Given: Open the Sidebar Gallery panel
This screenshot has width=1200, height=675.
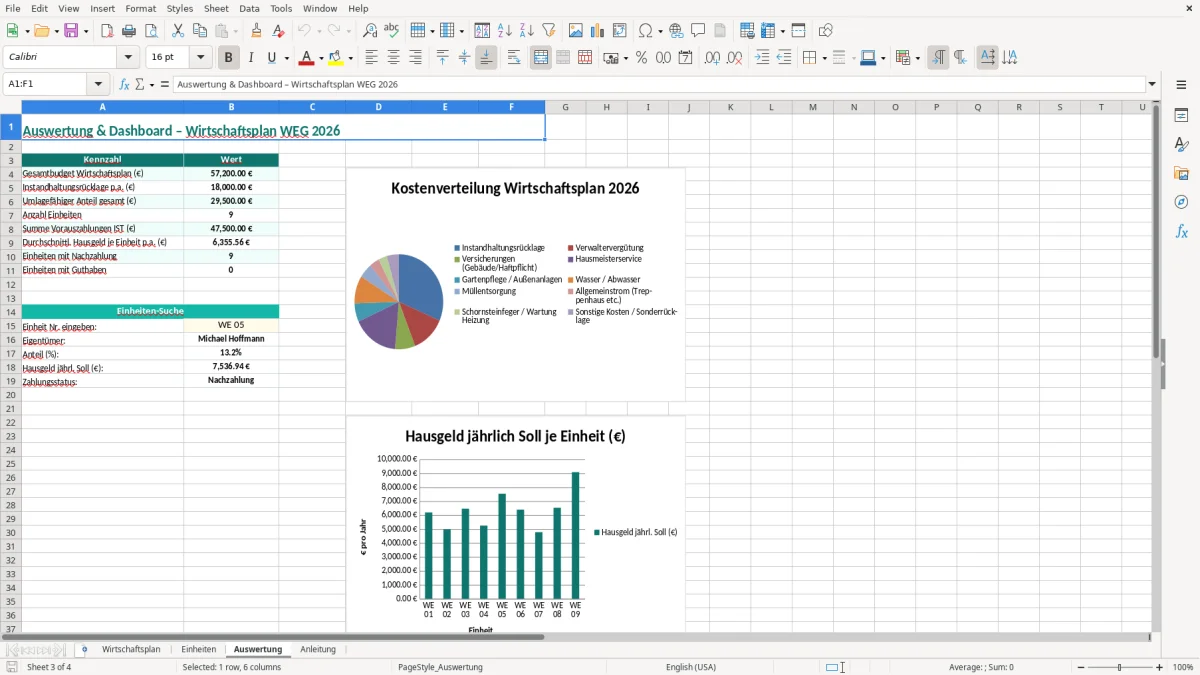Looking at the screenshot, I should (1181, 174).
